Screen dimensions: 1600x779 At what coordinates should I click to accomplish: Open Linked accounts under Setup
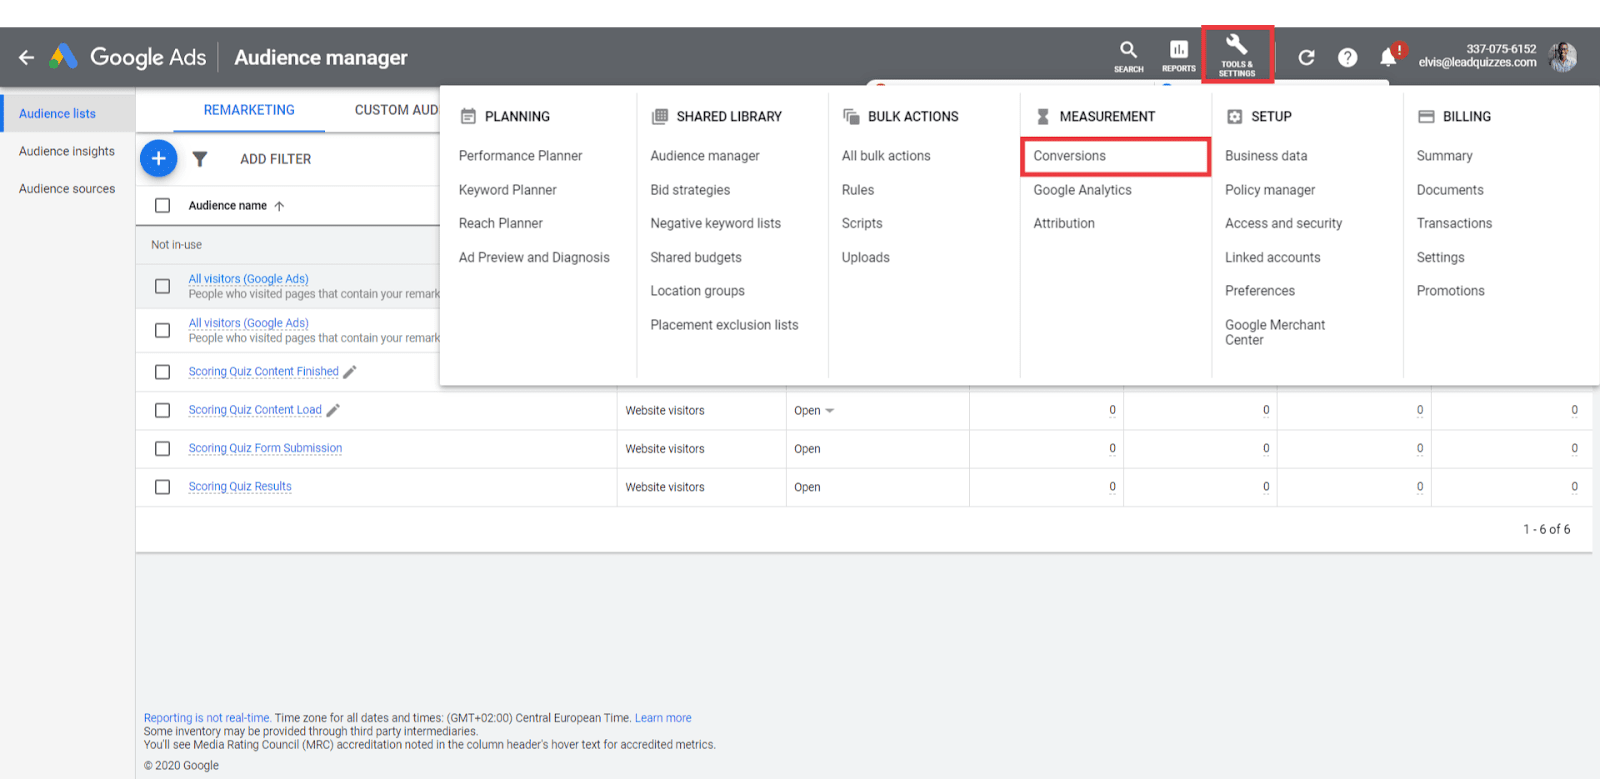pyautogui.click(x=1273, y=258)
